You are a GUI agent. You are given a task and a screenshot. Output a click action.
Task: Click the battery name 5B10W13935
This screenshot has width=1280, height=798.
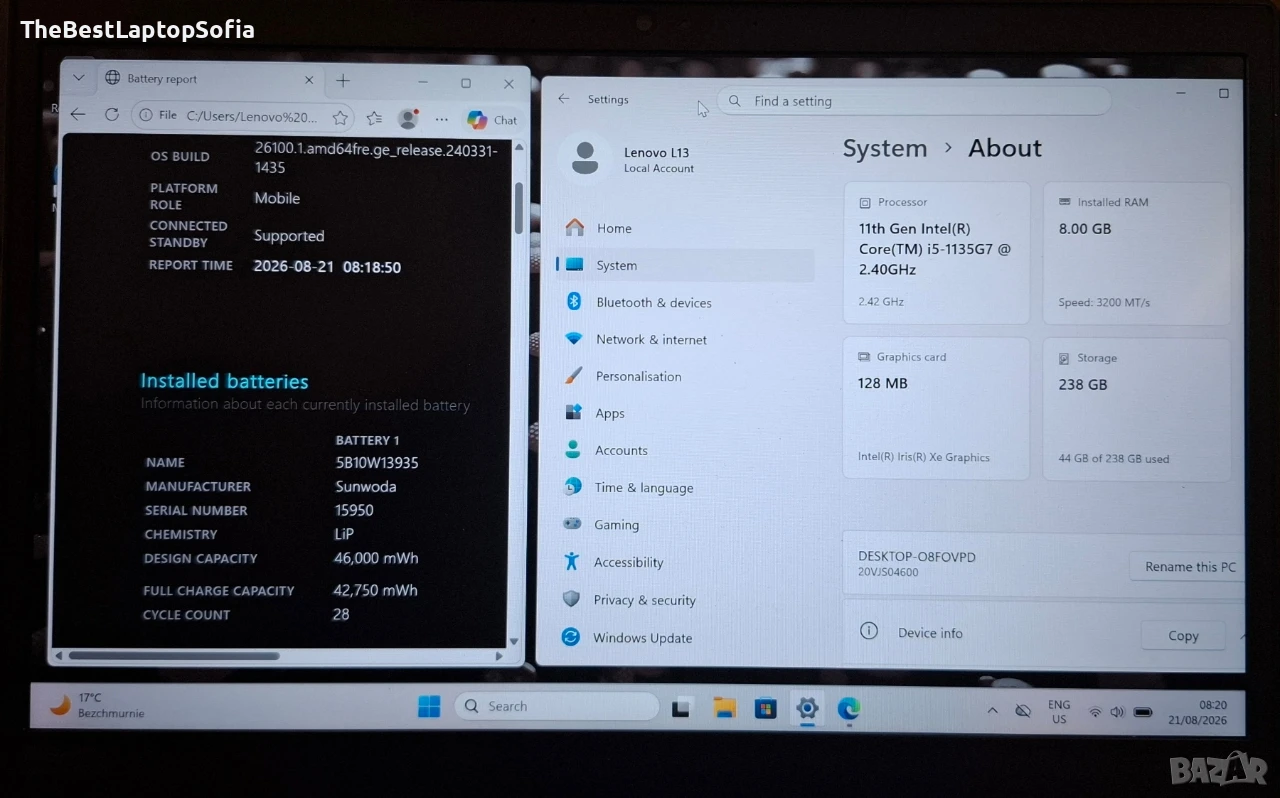[377, 463]
